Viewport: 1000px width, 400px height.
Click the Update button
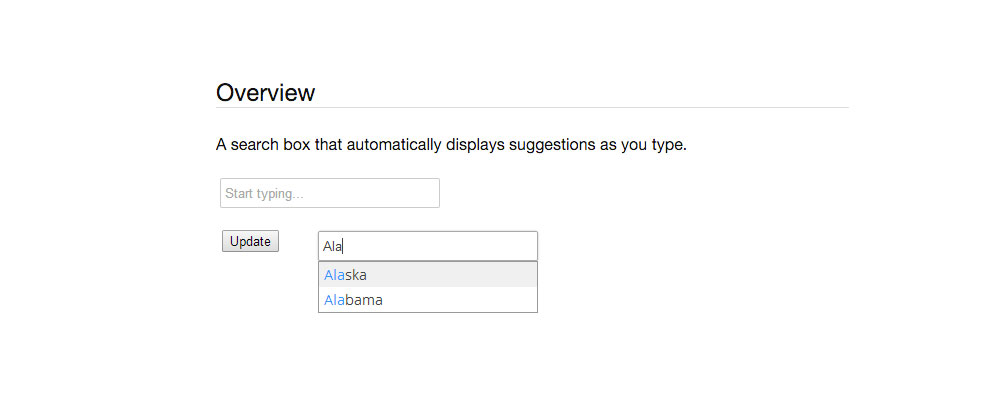tap(250, 241)
